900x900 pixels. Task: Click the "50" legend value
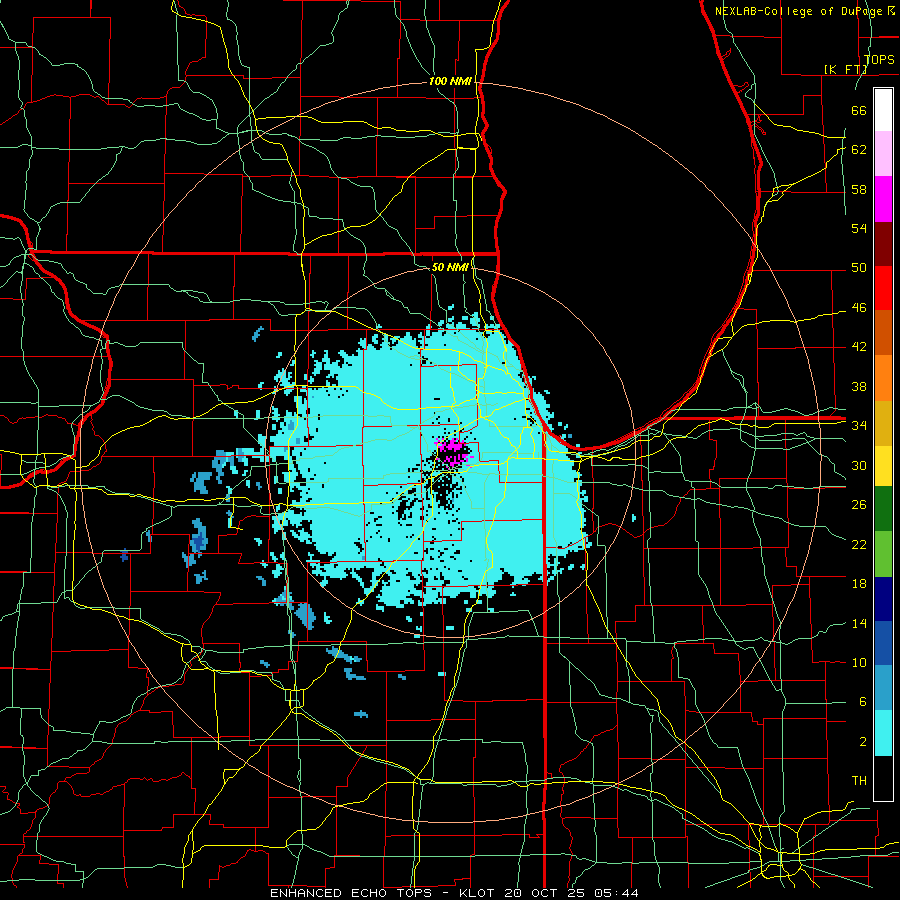pyautogui.click(x=859, y=267)
